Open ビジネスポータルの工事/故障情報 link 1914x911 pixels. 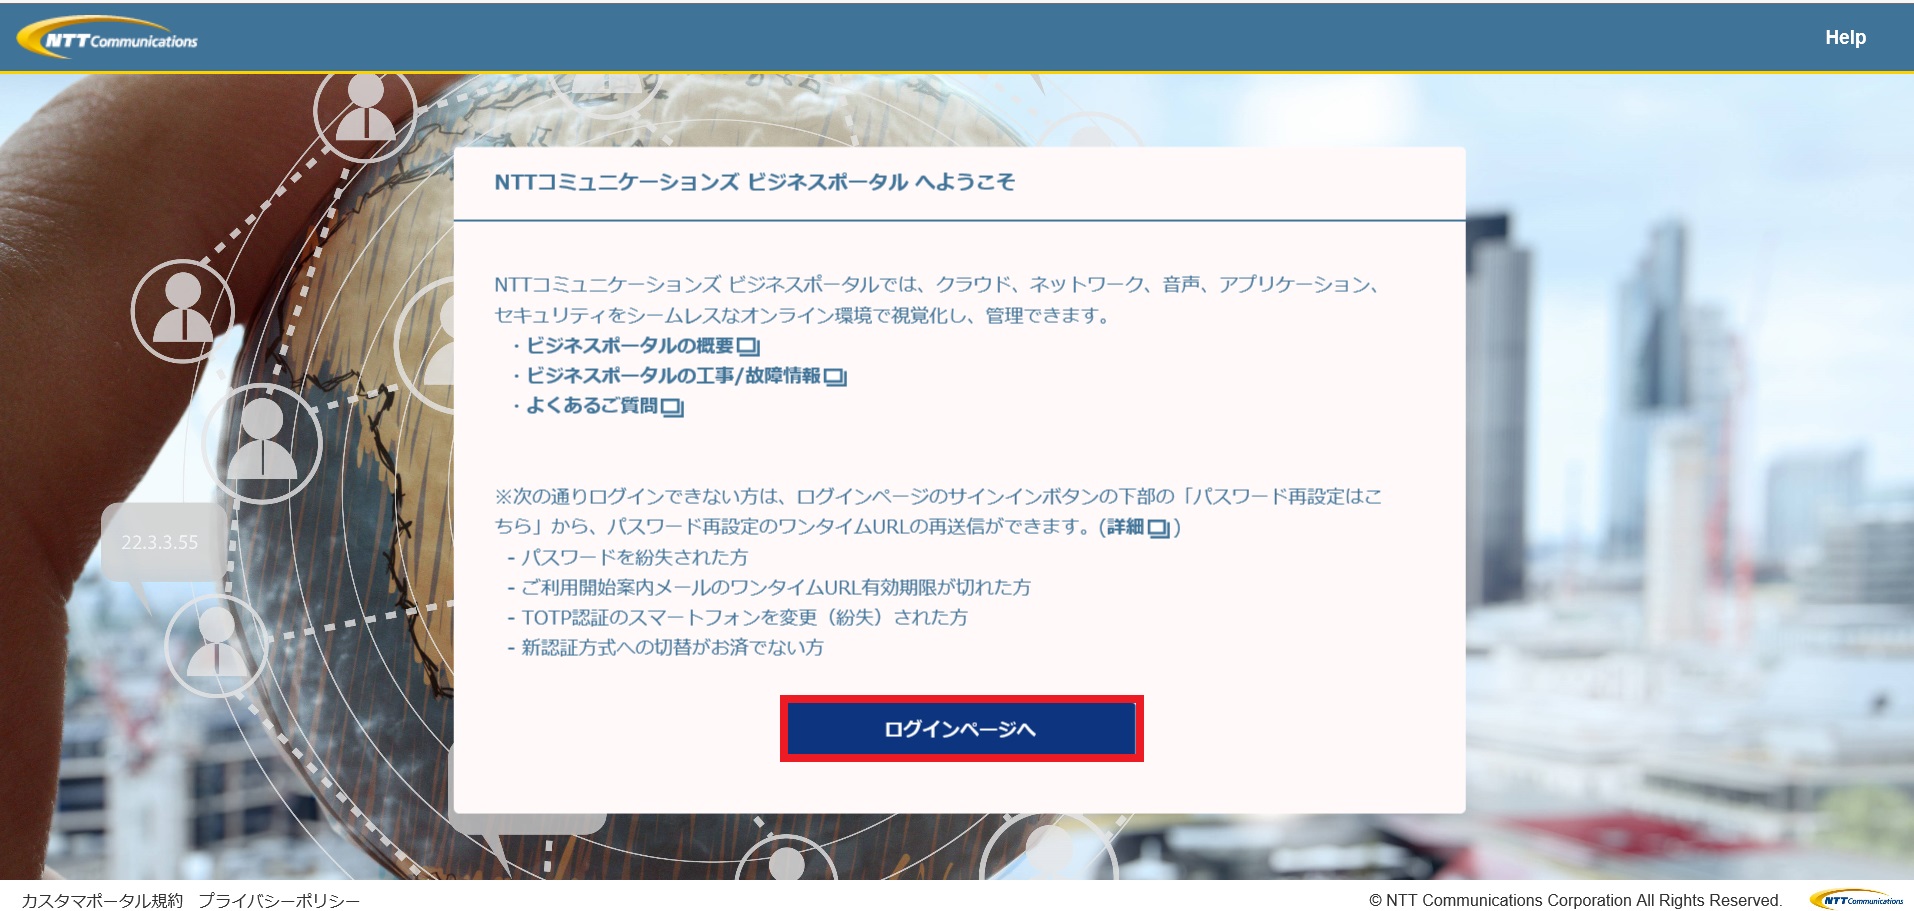coord(686,376)
